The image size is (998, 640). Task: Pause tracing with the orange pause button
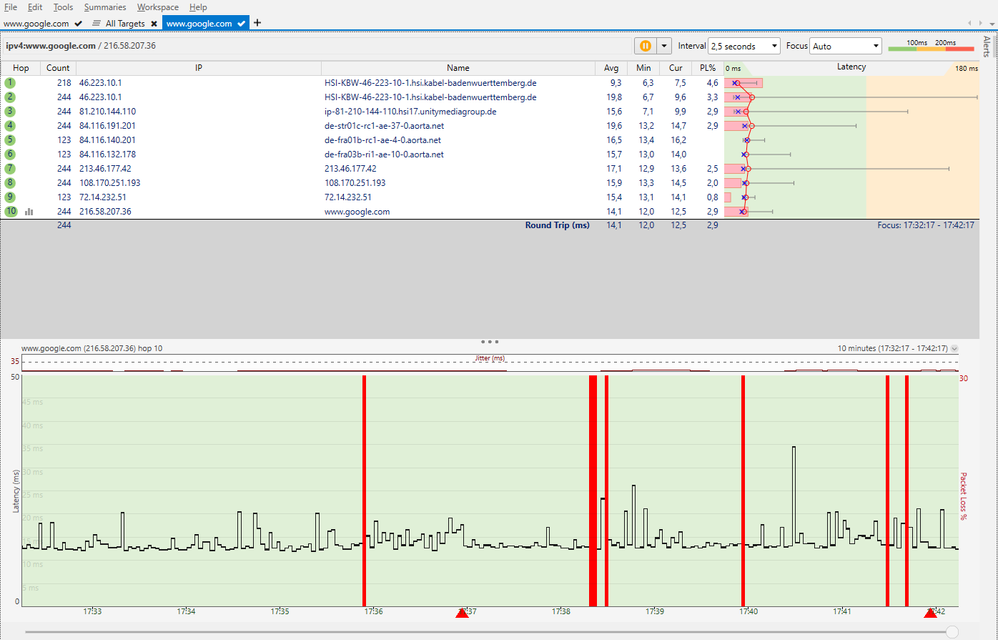646,45
